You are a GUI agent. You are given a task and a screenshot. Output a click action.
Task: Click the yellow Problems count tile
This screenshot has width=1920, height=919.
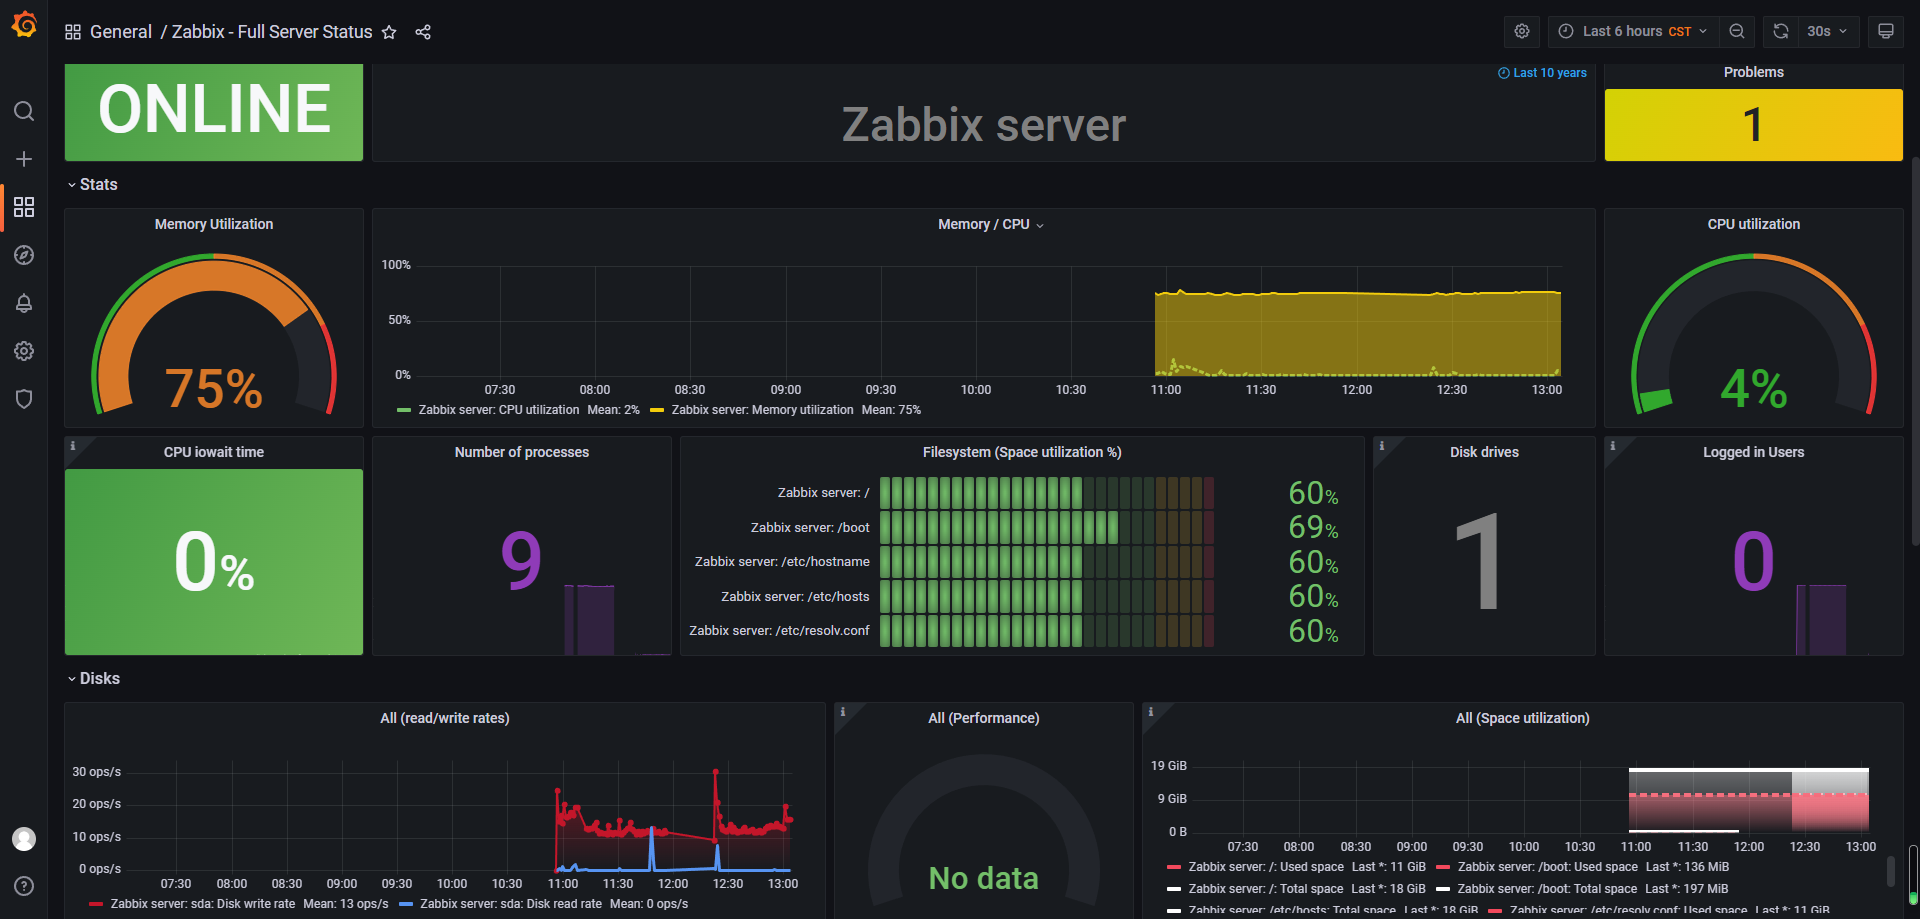pos(1754,125)
